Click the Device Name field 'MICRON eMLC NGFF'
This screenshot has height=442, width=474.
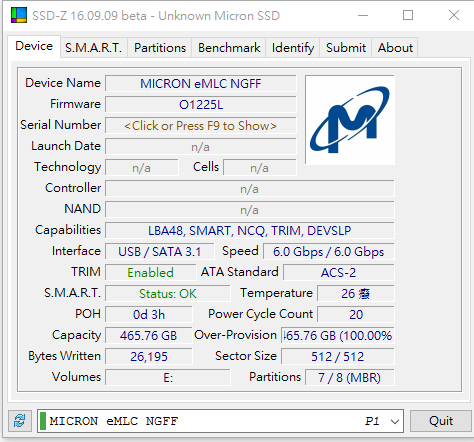201,84
